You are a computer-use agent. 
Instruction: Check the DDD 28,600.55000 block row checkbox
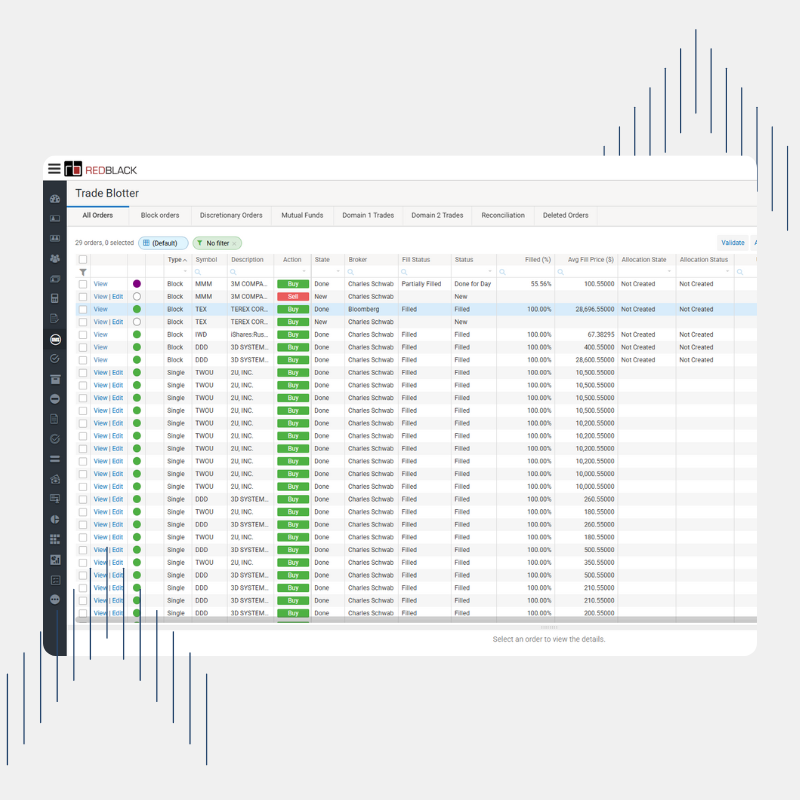pos(83,360)
